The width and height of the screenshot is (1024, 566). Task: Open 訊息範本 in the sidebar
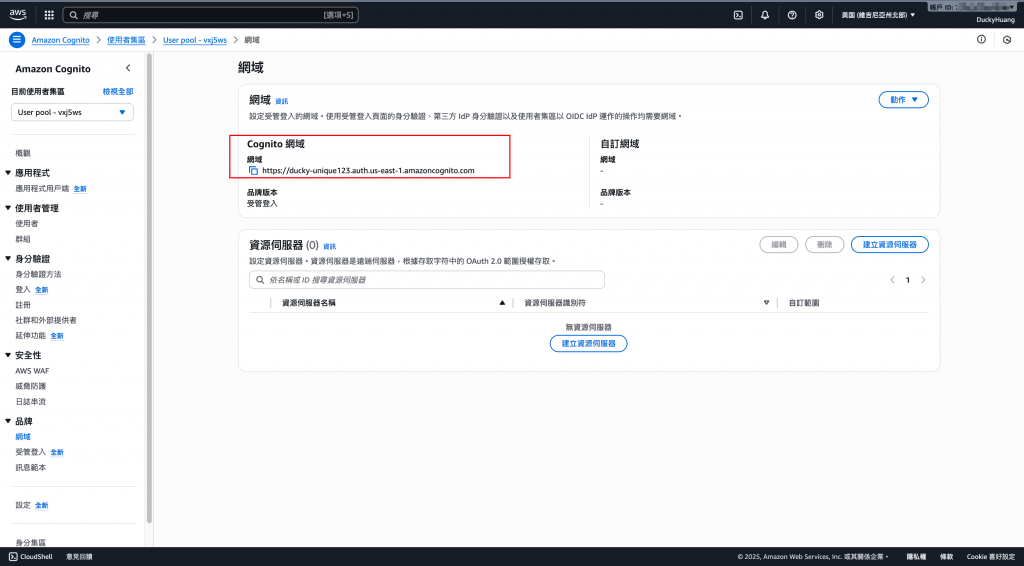[31, 468]
